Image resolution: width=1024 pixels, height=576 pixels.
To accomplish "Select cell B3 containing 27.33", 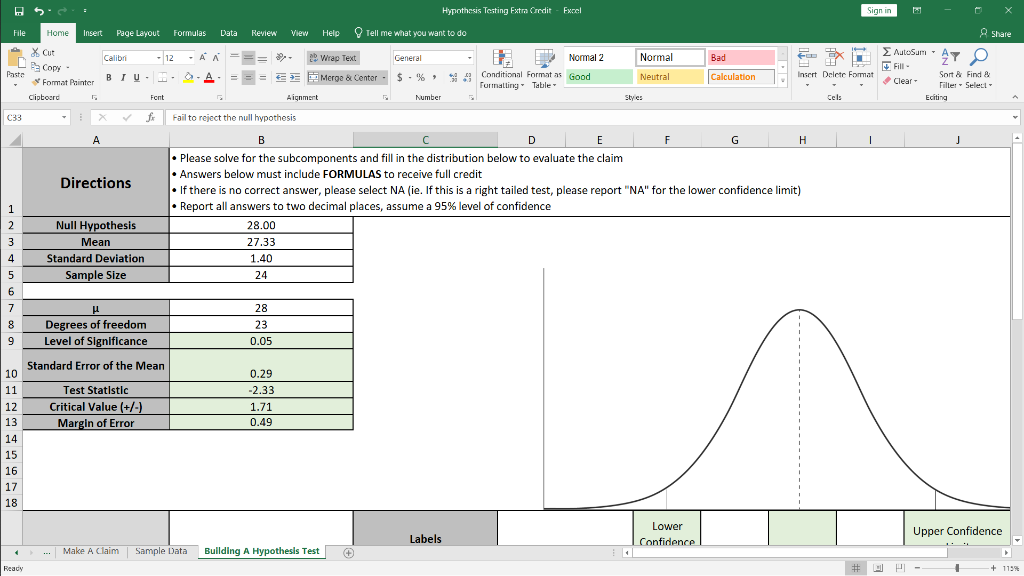I will (x=261, y=241).
